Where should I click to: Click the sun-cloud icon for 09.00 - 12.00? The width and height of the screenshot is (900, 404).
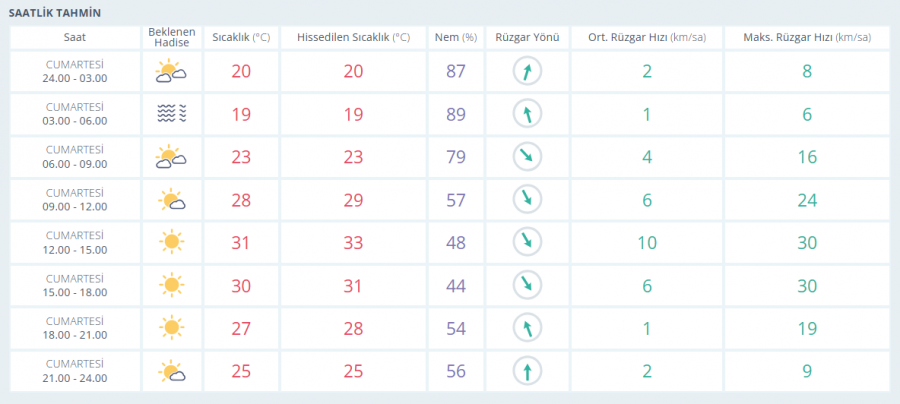(172, 200)
